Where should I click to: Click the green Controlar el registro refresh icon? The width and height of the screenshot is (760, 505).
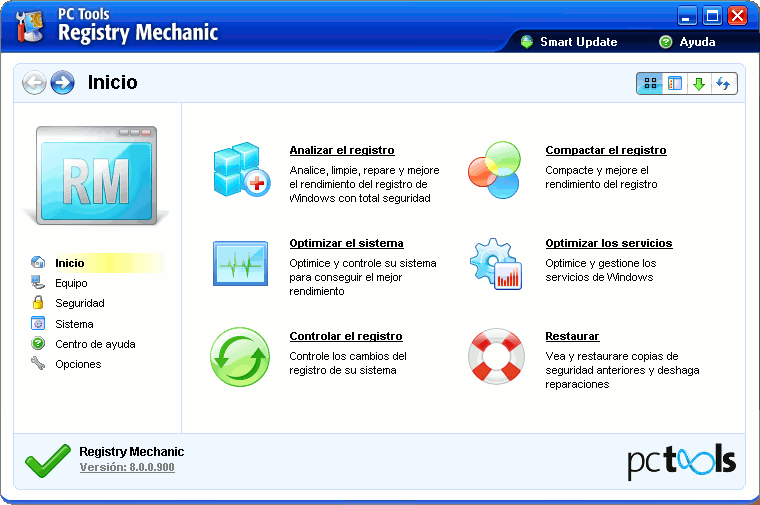[x=240, y=357]
